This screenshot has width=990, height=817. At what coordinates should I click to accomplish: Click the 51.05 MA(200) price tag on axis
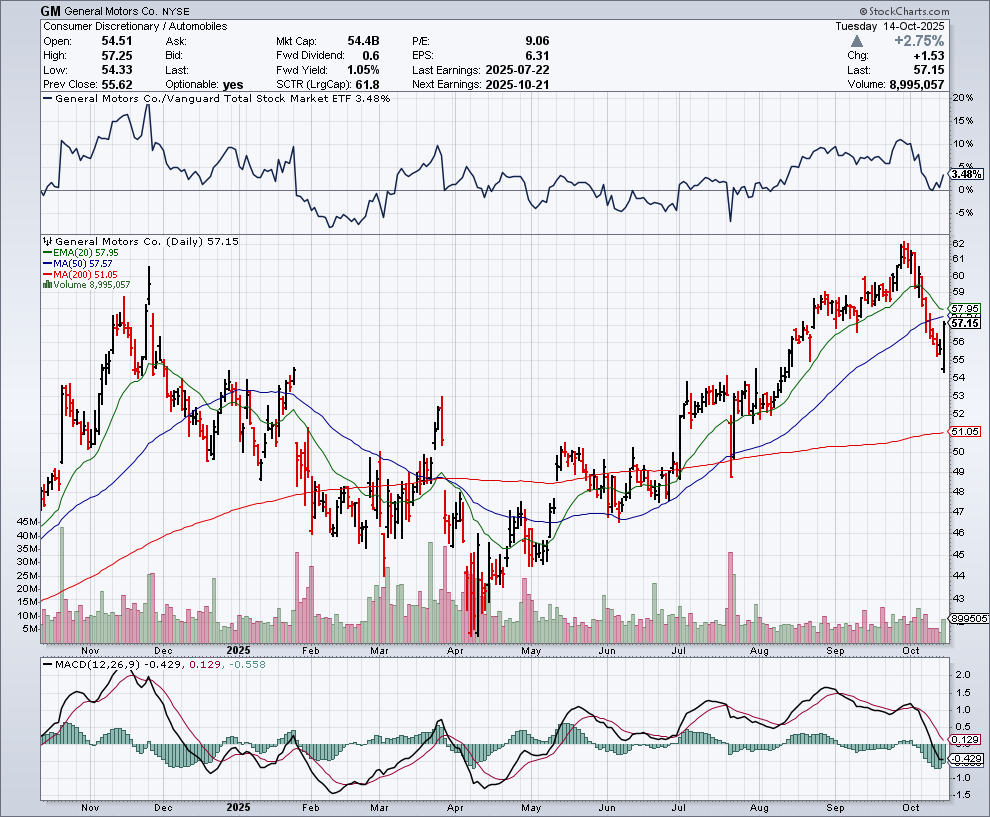[965, 432]
